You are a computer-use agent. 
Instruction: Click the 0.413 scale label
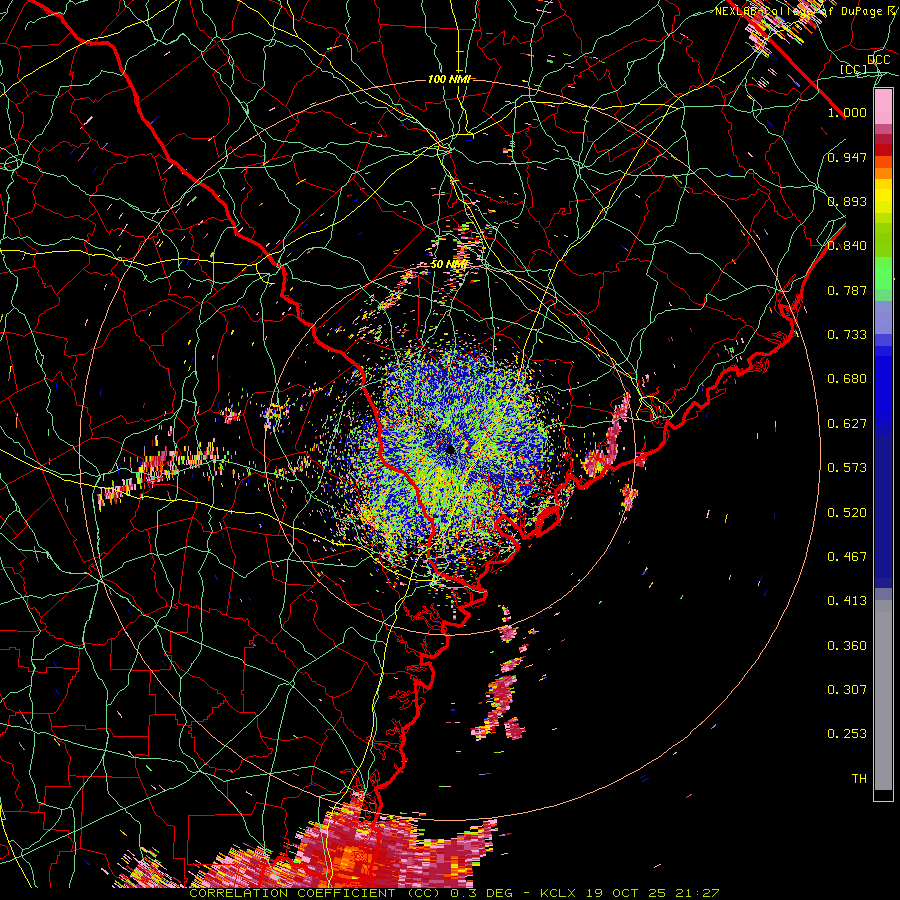tap(847, 601)
